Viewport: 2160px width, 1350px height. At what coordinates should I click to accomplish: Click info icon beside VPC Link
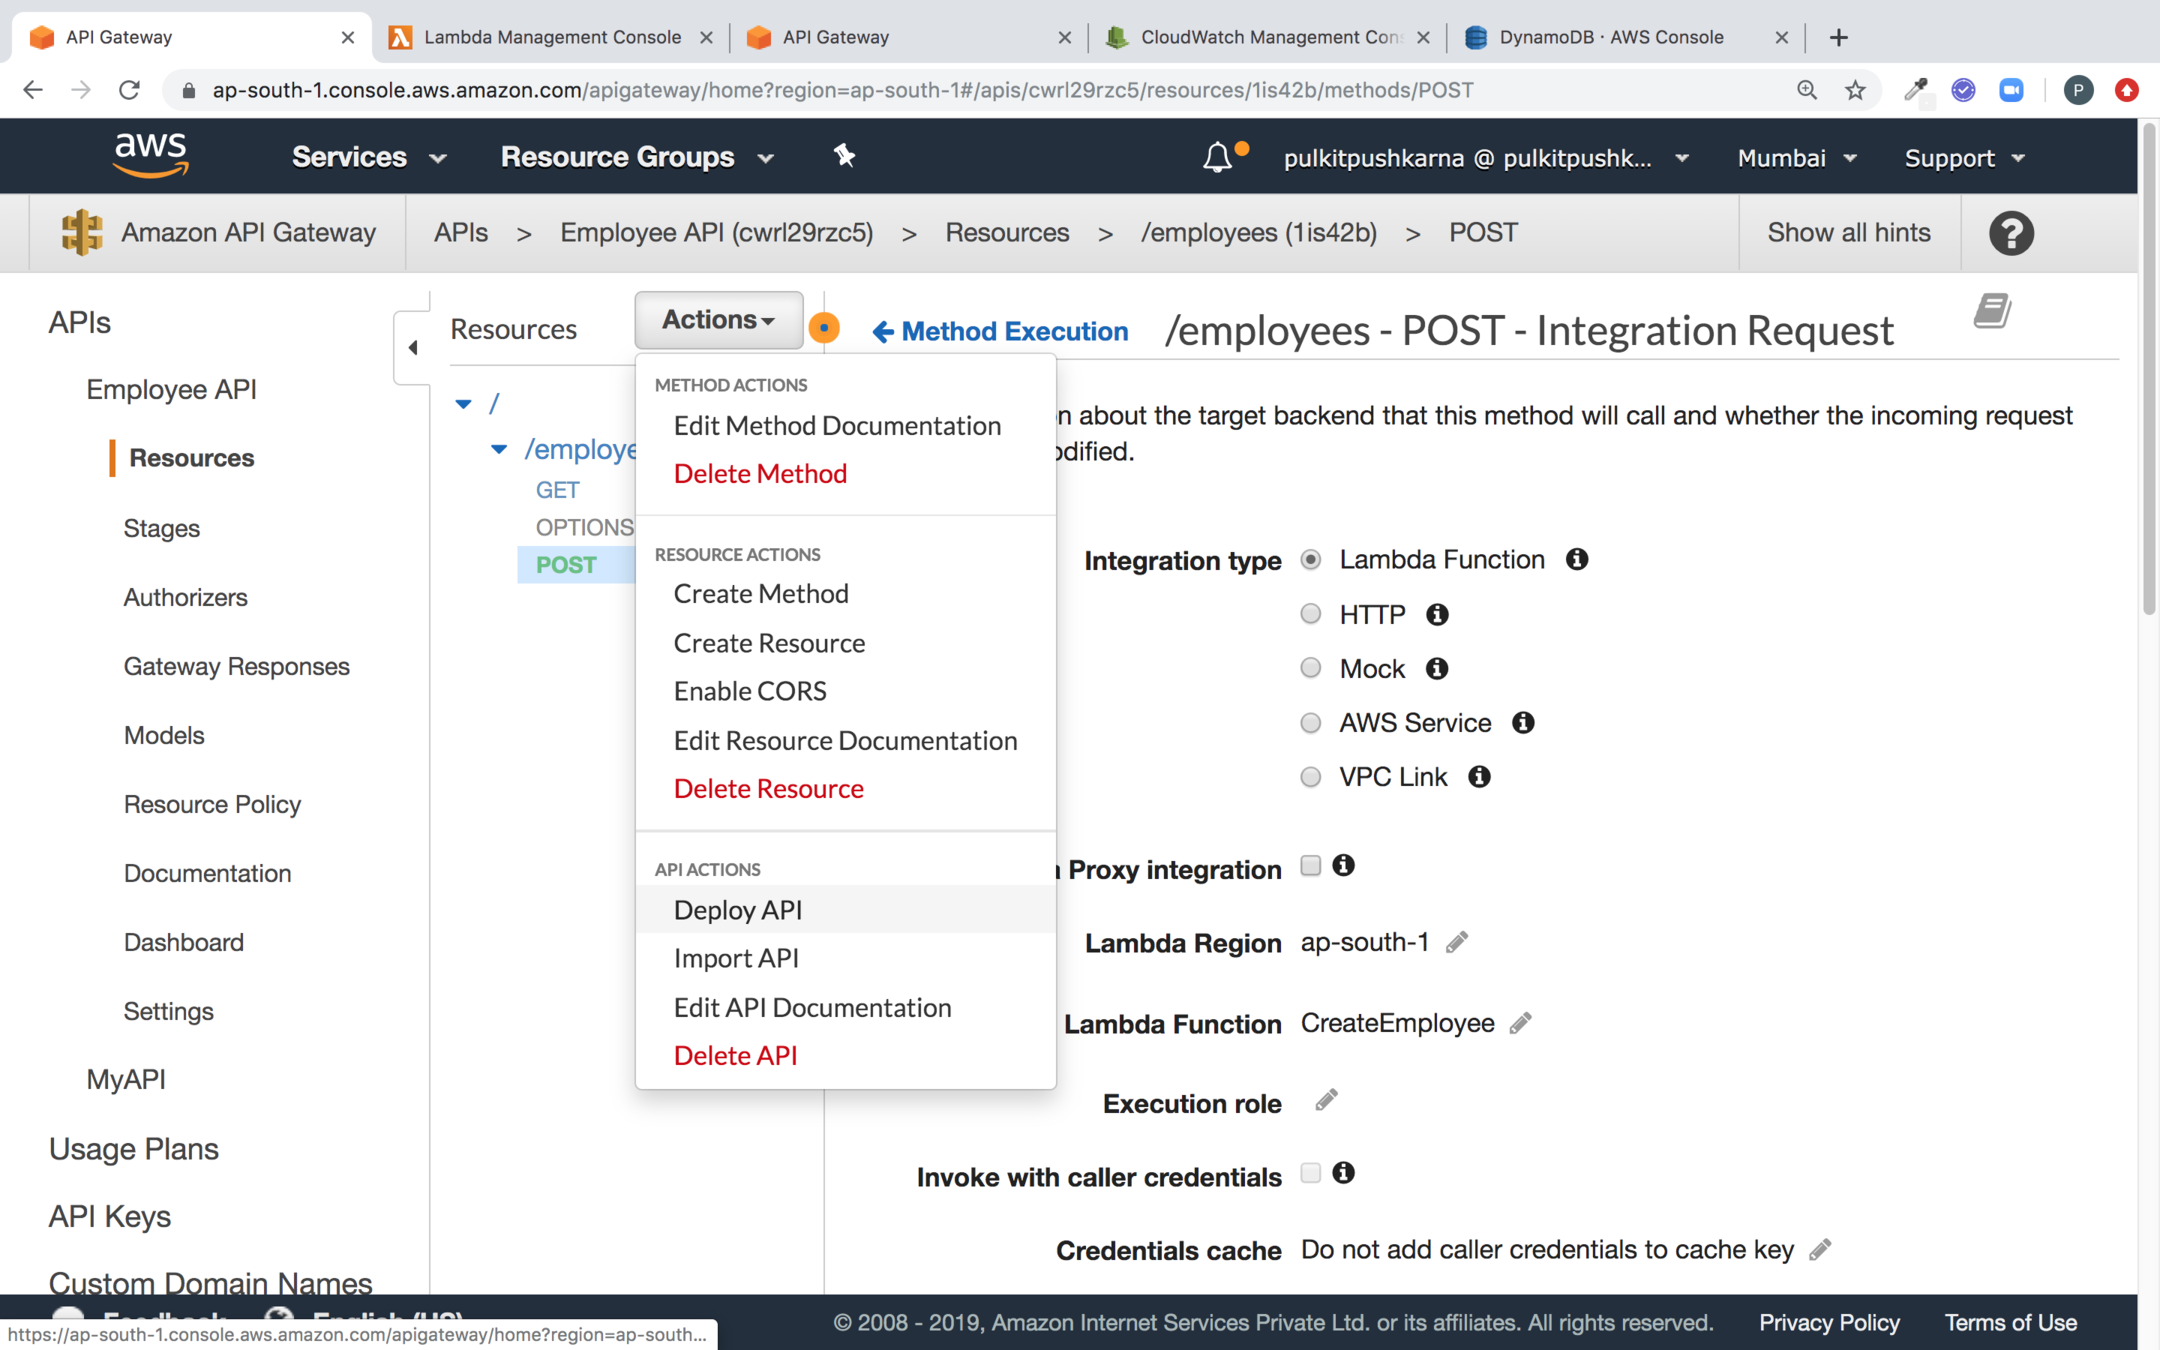(x=1479, y=777)
